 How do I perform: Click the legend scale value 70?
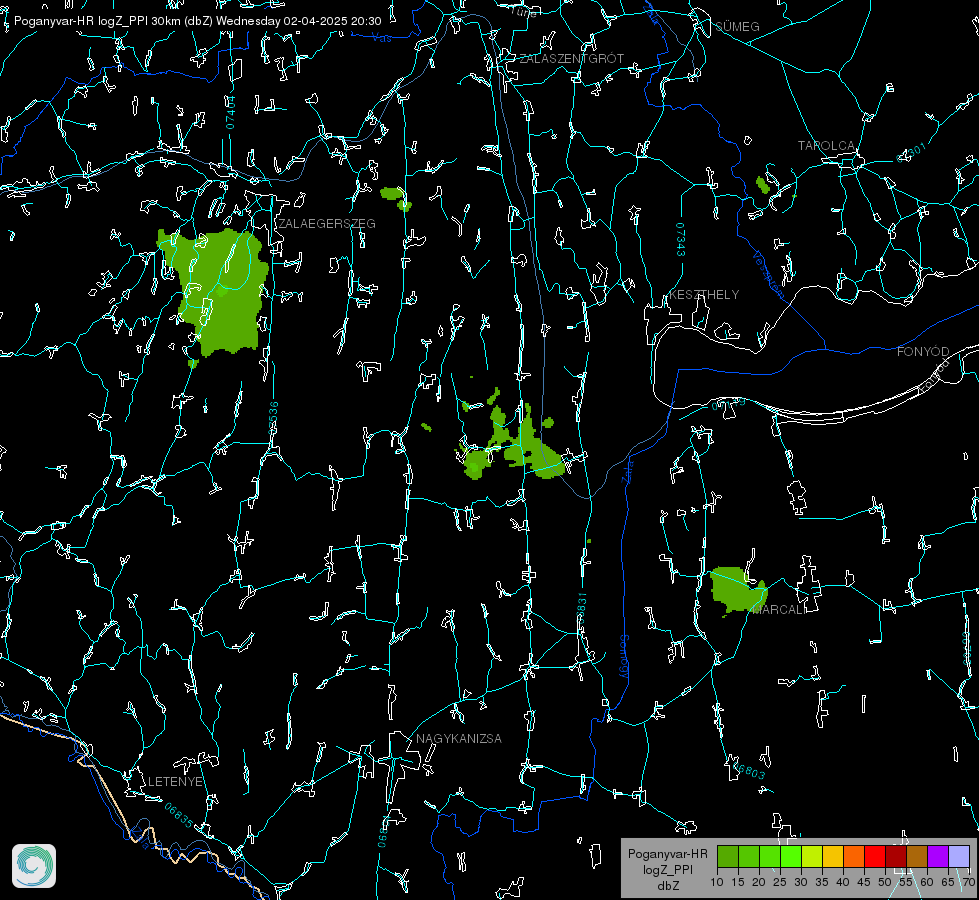pos(968,882)
